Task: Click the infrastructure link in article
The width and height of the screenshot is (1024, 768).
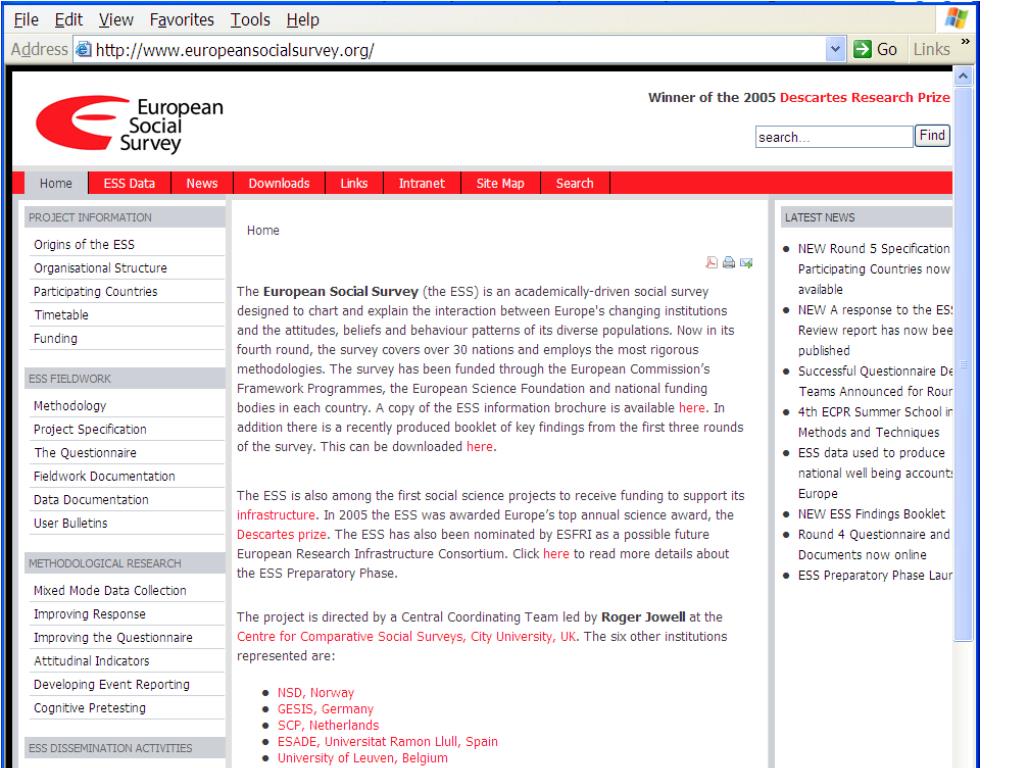Action: coord(276,515)
